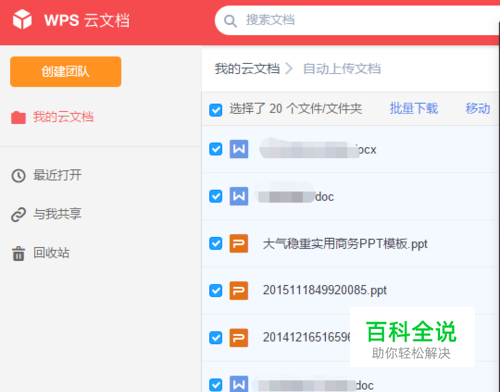500x392 pixels.
Task: Uncheck 大气稳重实用商务PPT模板.ppt checkbox
Action: pos(216,243)
